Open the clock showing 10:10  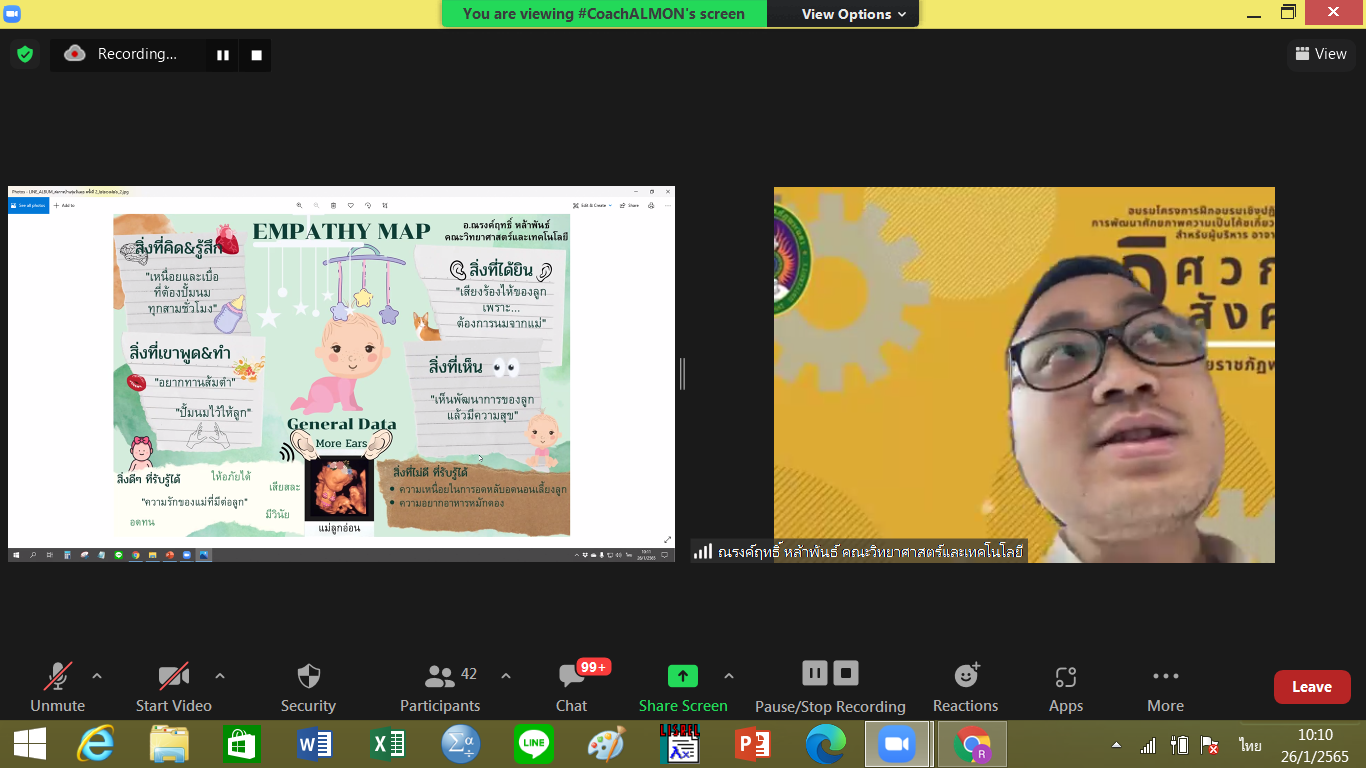1315,745
